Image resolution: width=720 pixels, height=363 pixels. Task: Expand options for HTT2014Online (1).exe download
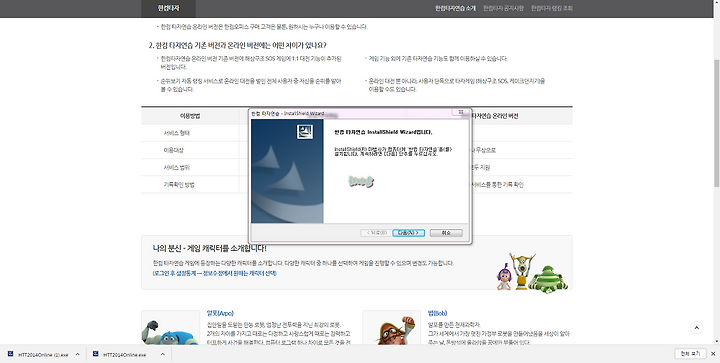click(77, 354)
